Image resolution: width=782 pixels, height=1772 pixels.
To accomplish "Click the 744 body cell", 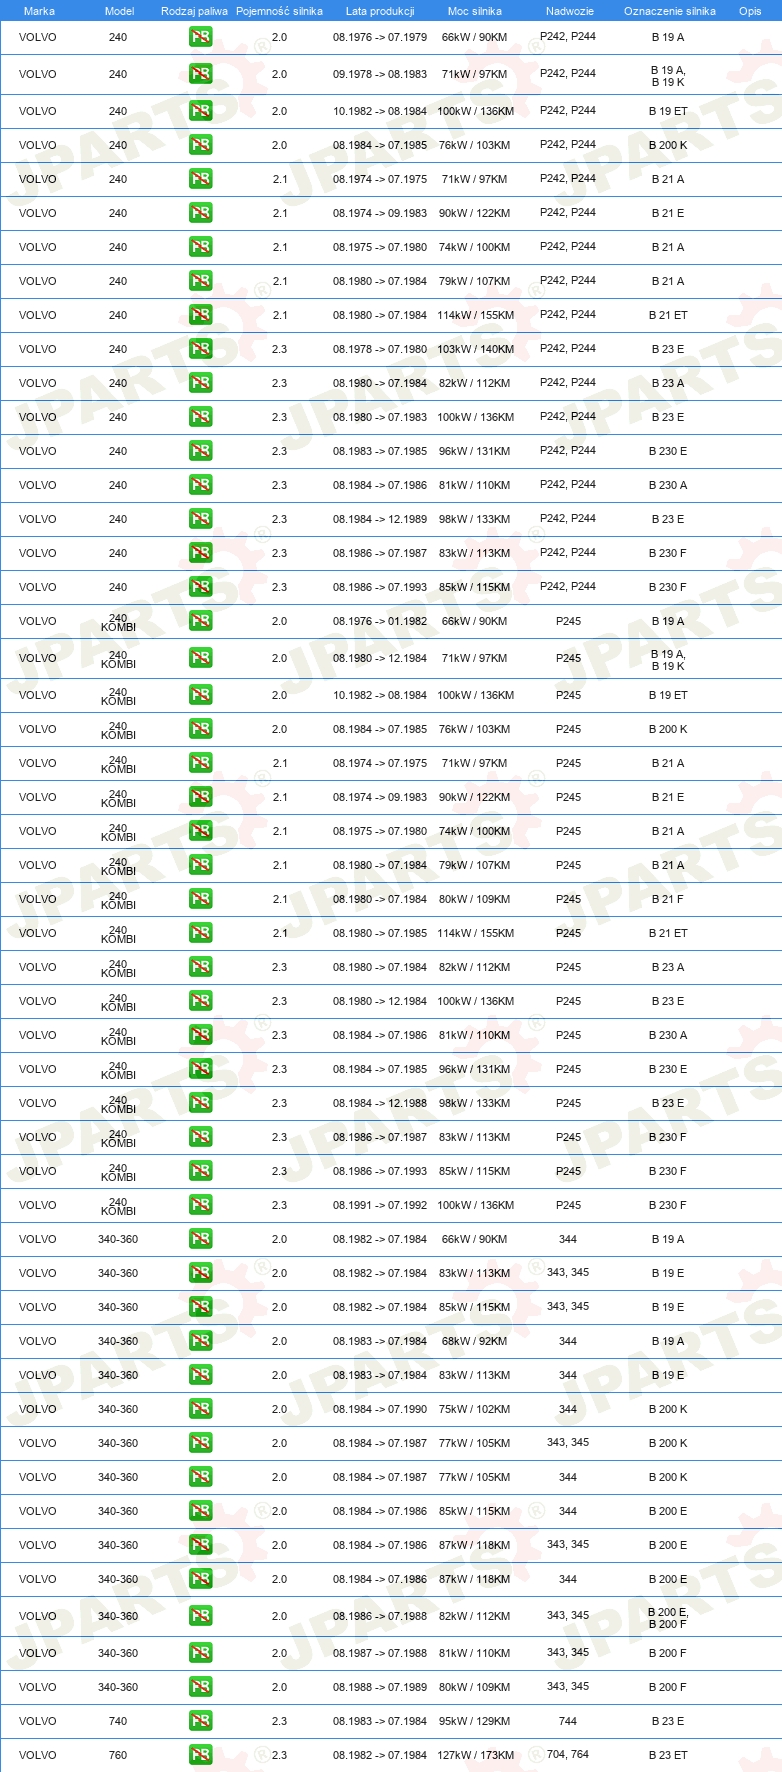I will pyautogui.click(x=568, y=1721).
